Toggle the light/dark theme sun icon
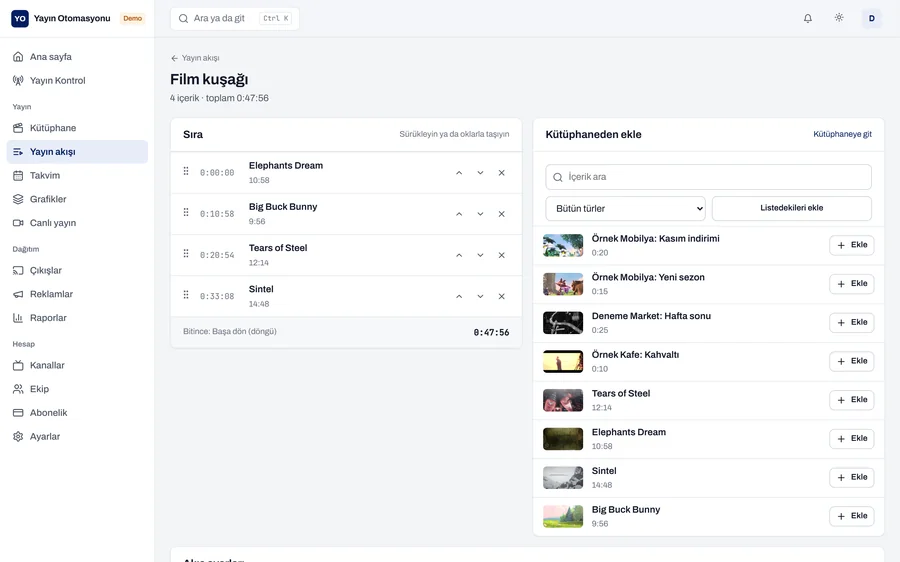Screen dimensions: 900x562 pos(839,18)
